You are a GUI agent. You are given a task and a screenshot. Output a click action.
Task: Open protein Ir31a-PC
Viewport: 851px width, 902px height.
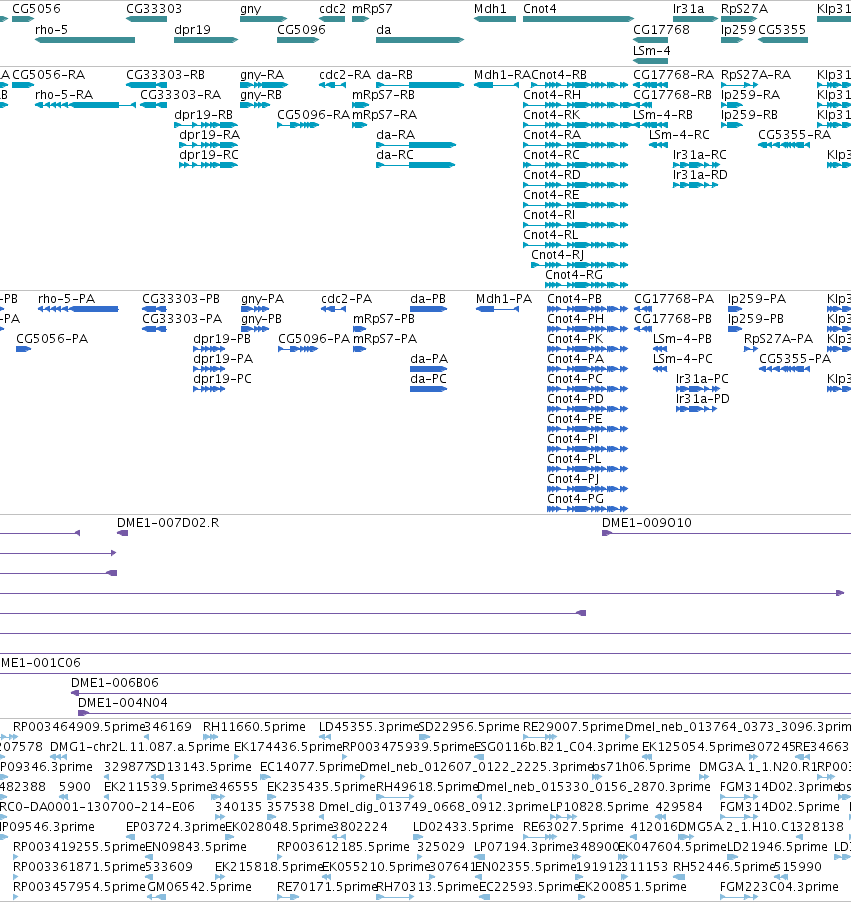tap(702, 379)
